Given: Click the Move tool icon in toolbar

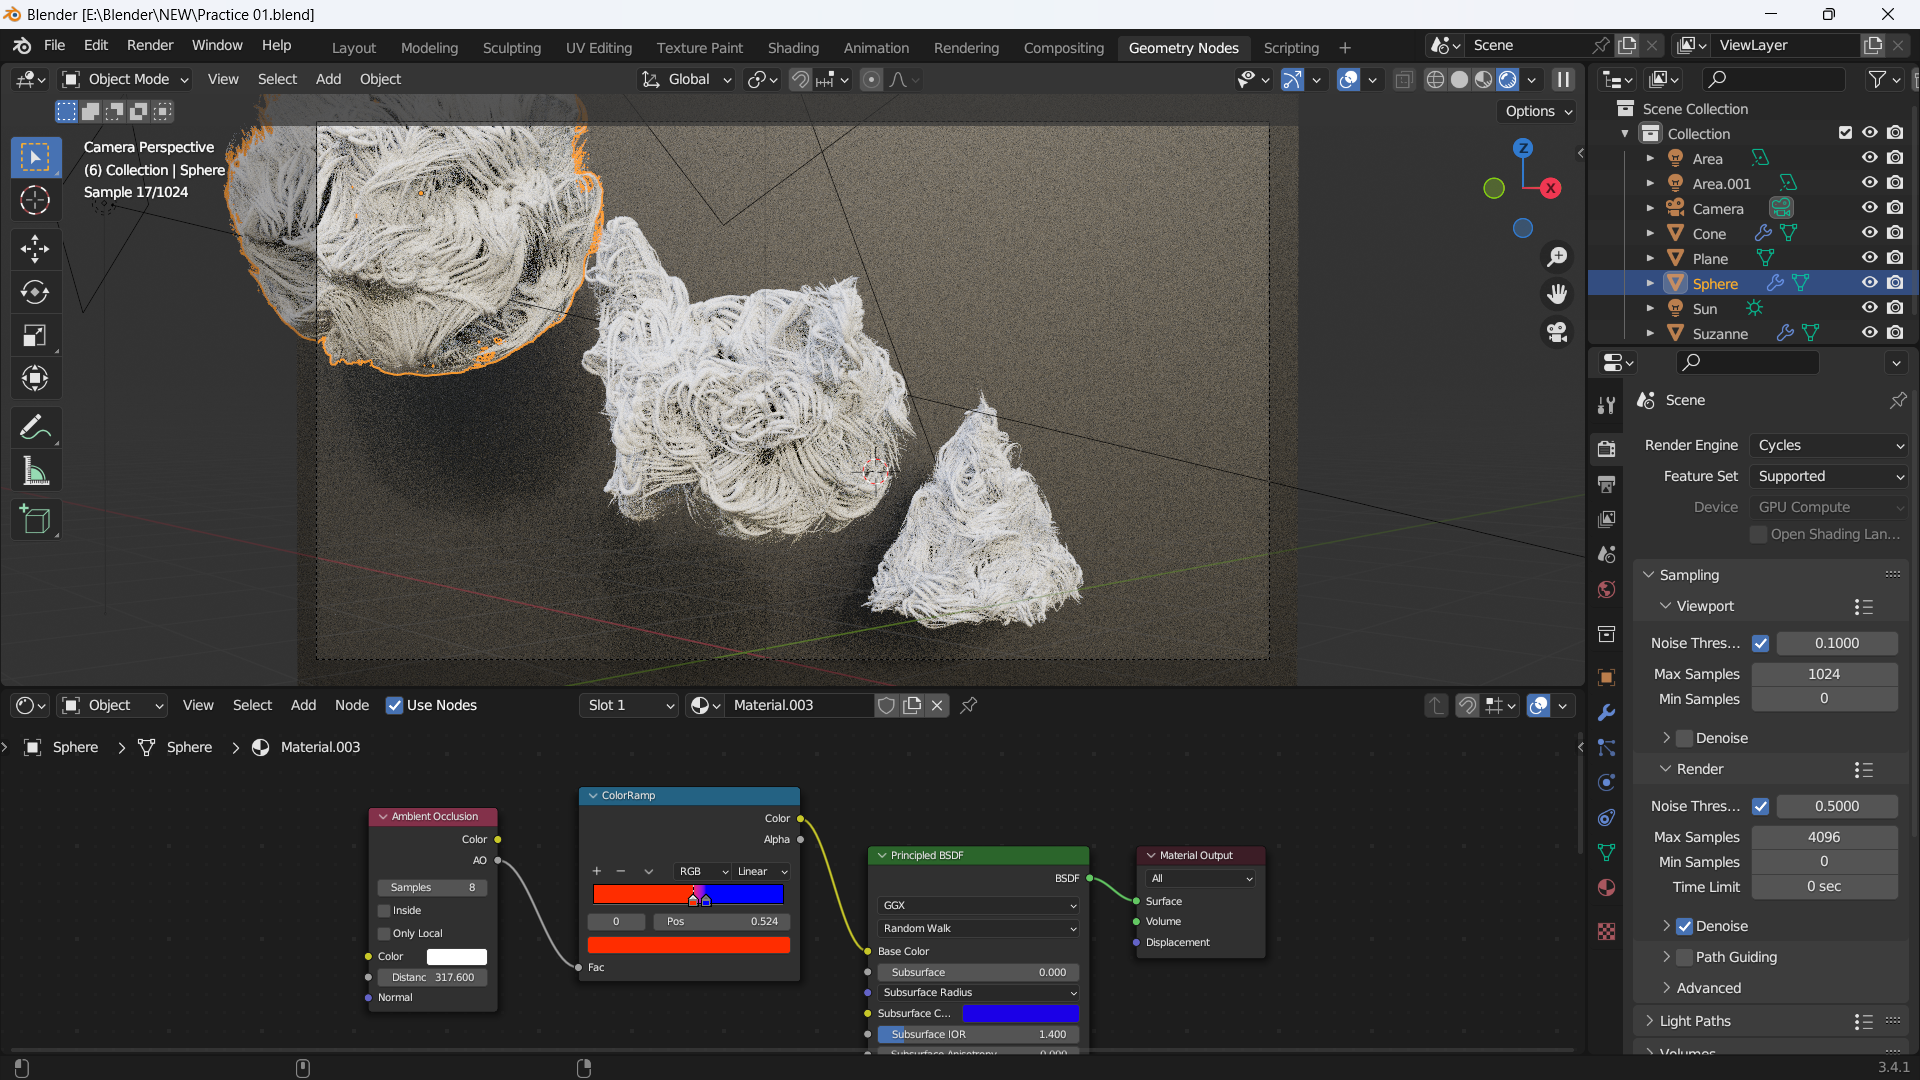Looking at the screenshot, I should (x=36, y=247).
